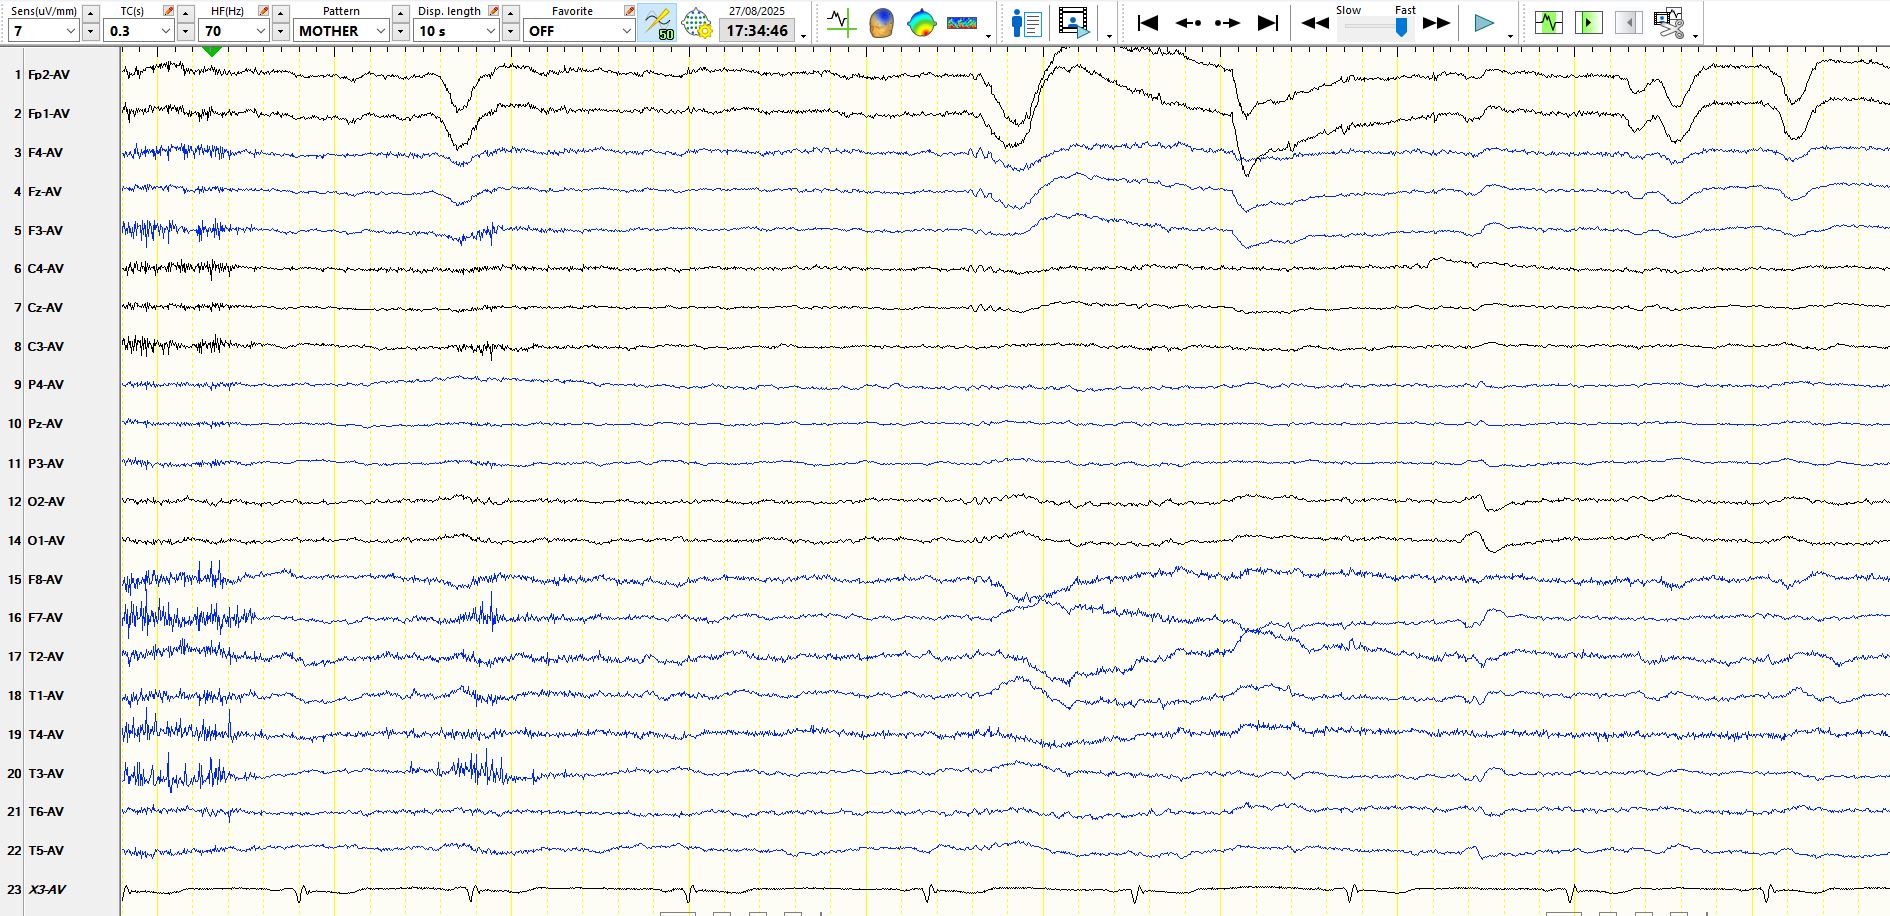
Task: Toggle the green page forward marker button
Action: (x=1588, y=23)
